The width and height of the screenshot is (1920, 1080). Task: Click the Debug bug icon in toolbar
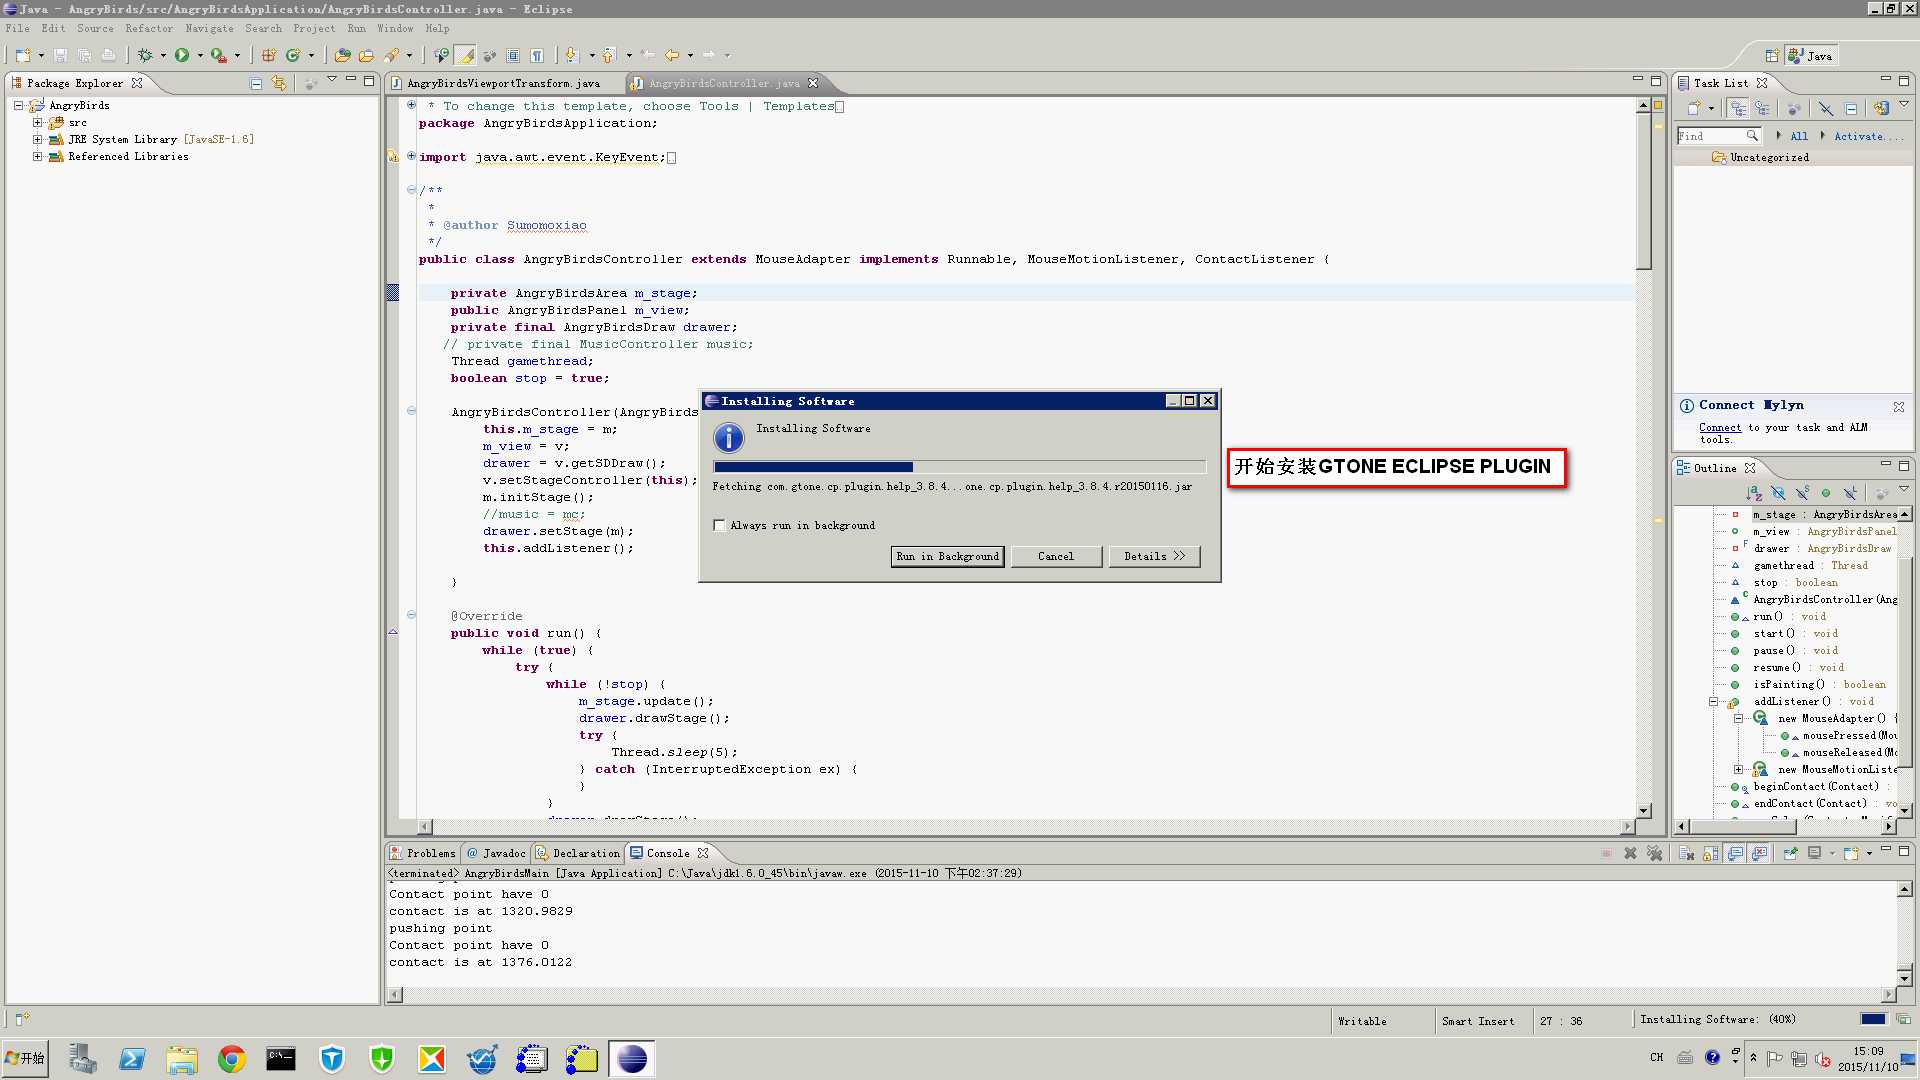click(145, 55)
